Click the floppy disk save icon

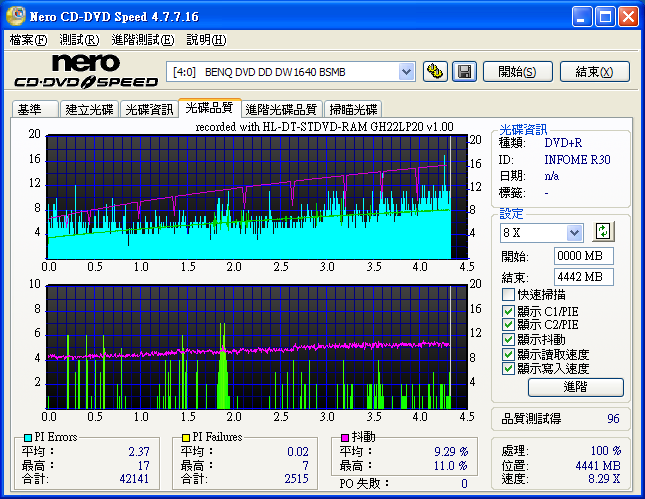(x=464, y=71)
